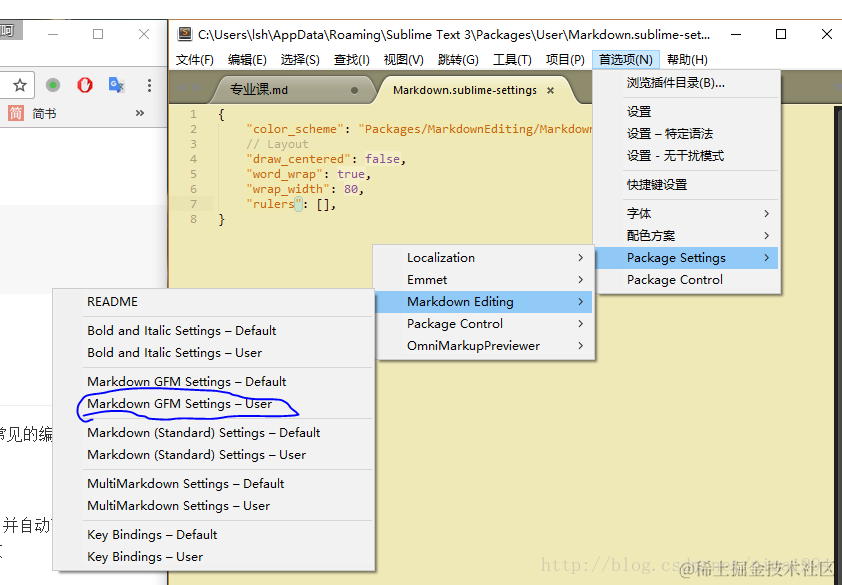Open the 工具(T) menu

pos(512,60)
